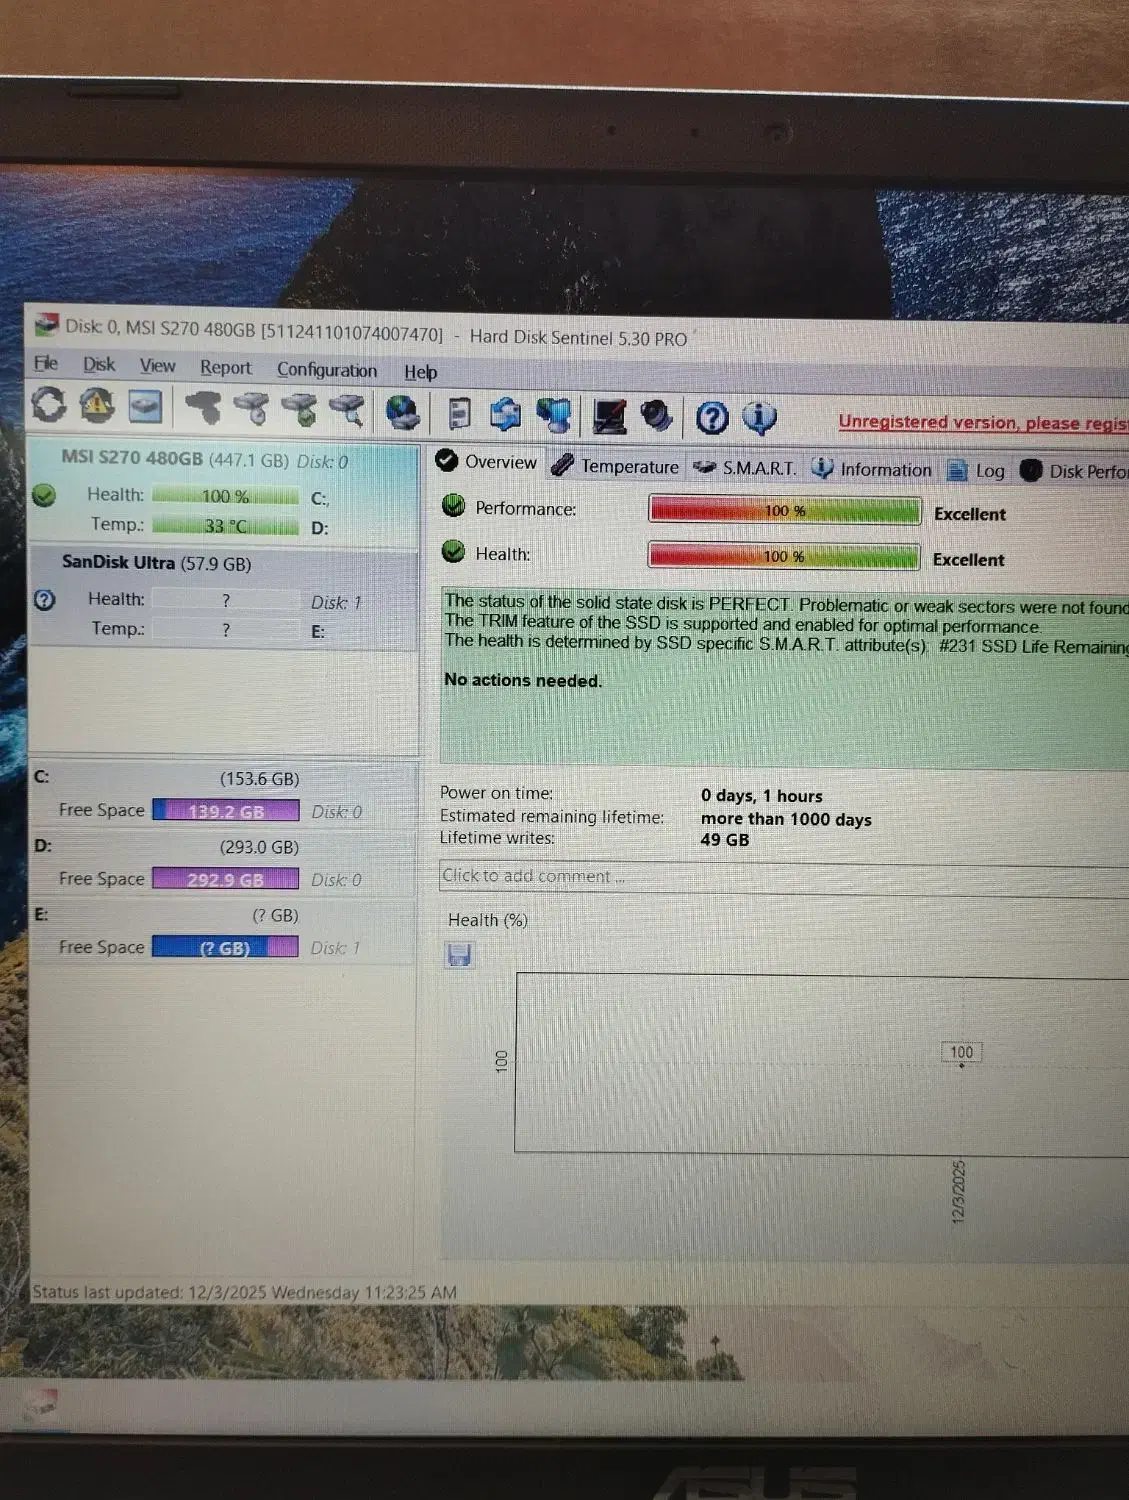Click the Lifetime writes '49 GB' value
This screenshot has height=1500, width=1129.
pyautogui.click(x=725, y=840)
